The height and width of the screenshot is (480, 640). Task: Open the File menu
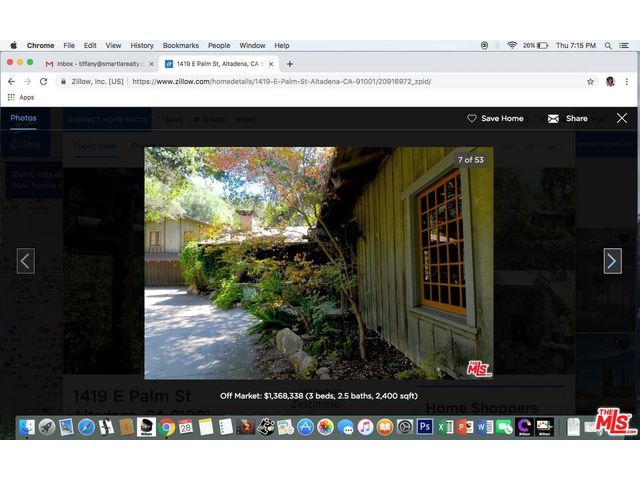pyautogui.click(x=69, y=45)
